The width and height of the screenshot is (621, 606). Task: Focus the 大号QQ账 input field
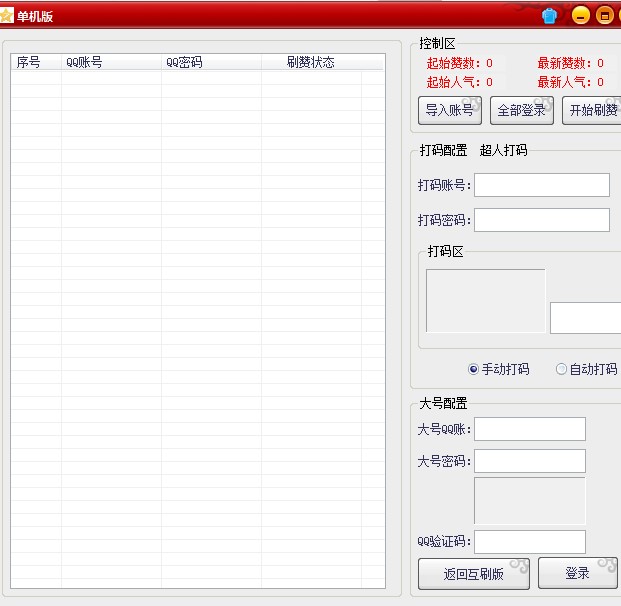click(530, 429)
